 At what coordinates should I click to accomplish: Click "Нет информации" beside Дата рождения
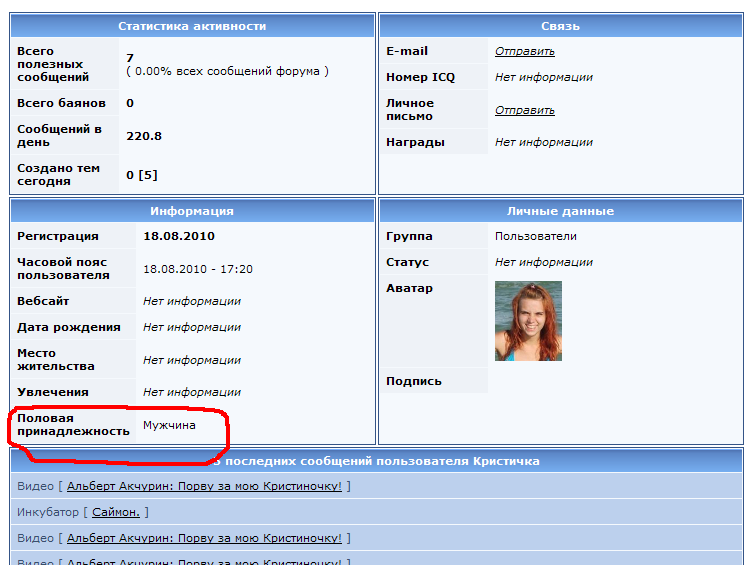point(192,327)
